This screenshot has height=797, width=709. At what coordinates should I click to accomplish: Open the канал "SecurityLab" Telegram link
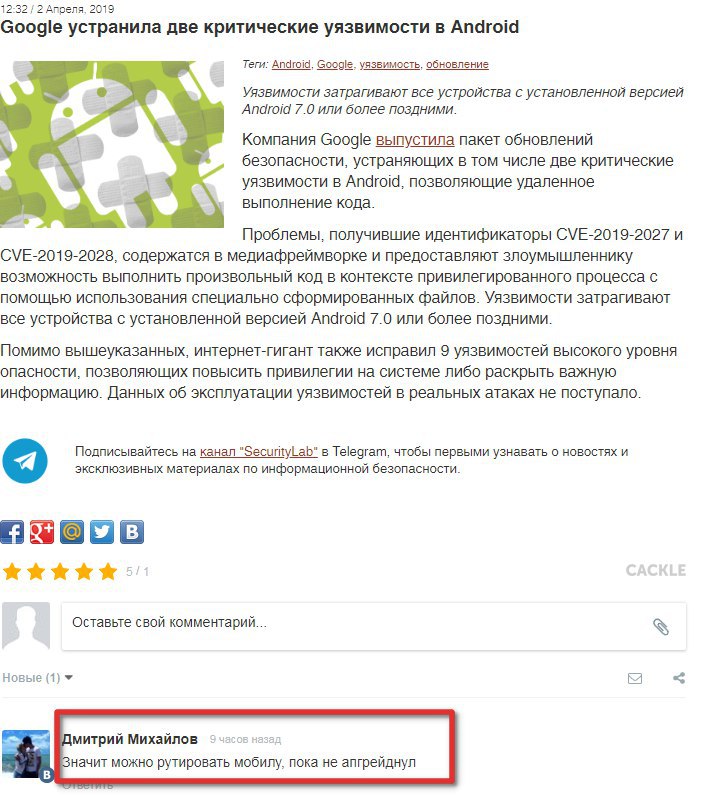[259, 451]
